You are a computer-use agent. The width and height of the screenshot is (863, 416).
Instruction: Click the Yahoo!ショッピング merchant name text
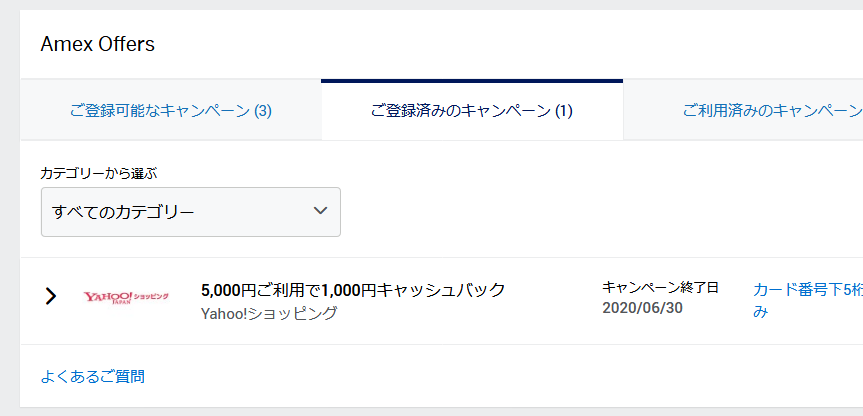coord(269,313)
